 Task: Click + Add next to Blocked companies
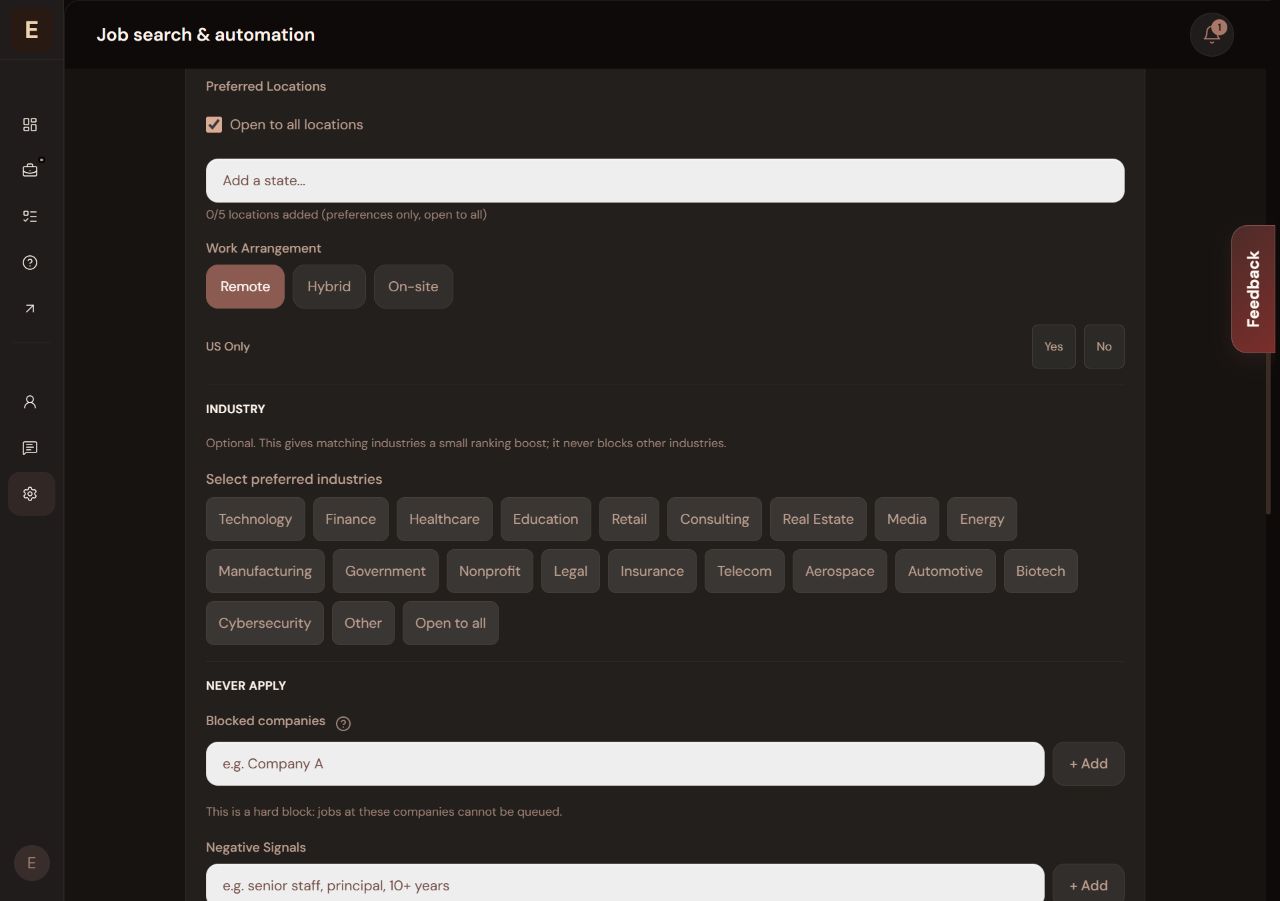point(1089,764)
